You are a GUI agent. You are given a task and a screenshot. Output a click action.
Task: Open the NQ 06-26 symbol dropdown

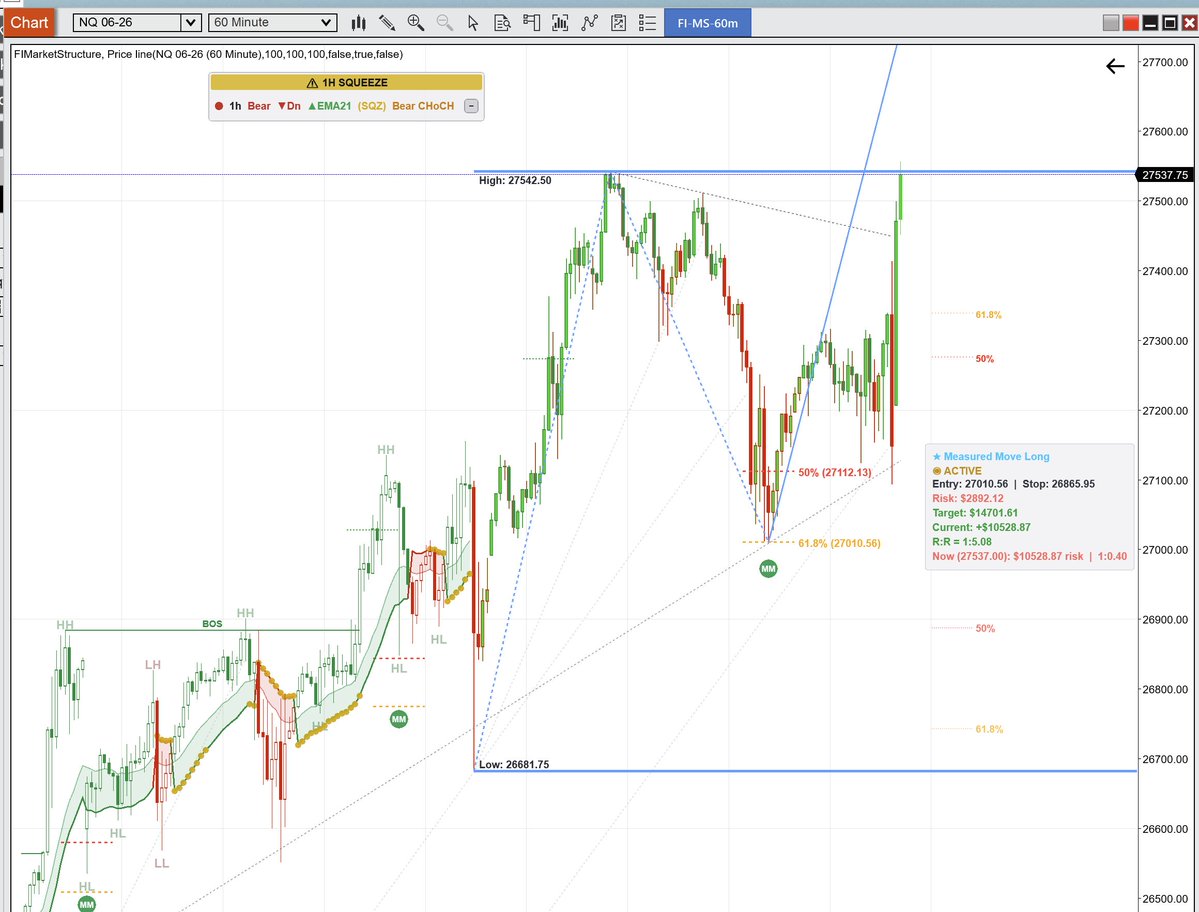click(136, 22)
